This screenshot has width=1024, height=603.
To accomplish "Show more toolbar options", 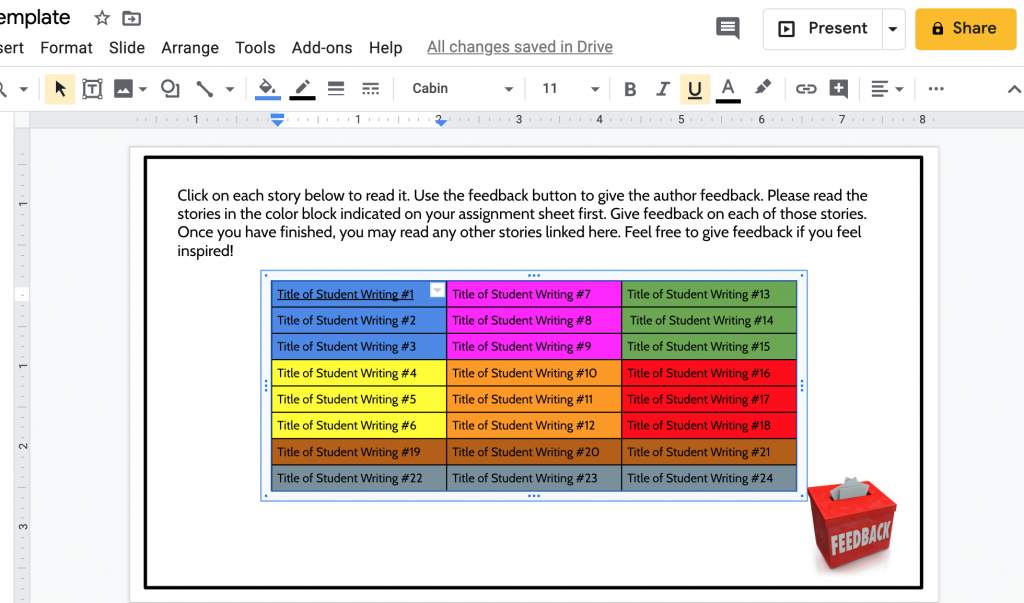I will click(x=936, y=89).
